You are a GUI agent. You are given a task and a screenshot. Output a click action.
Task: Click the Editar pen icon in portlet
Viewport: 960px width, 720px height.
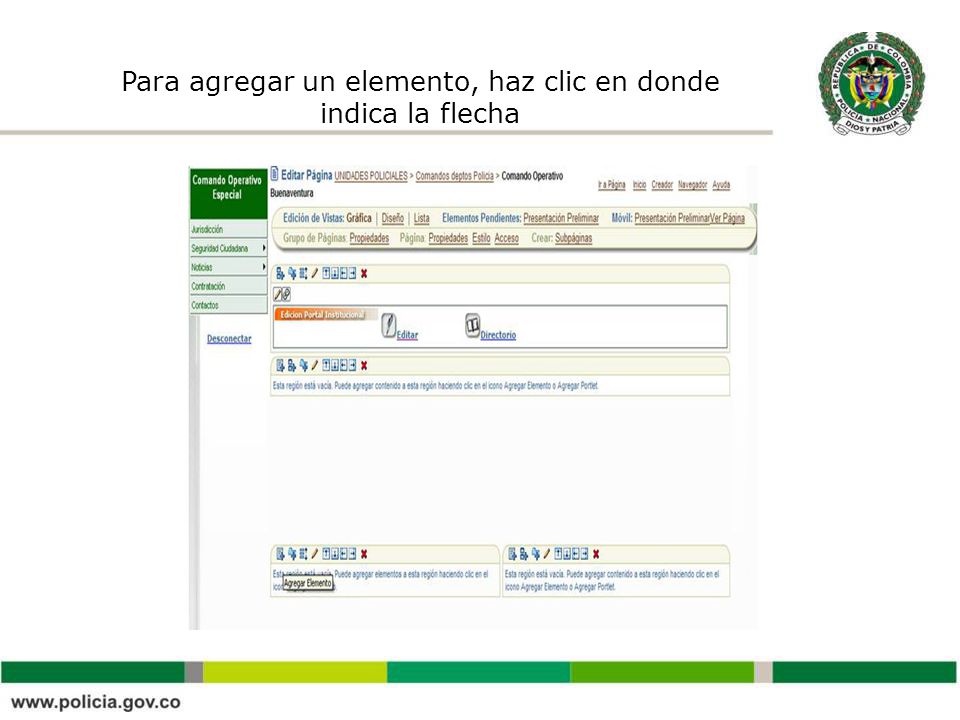389,325
